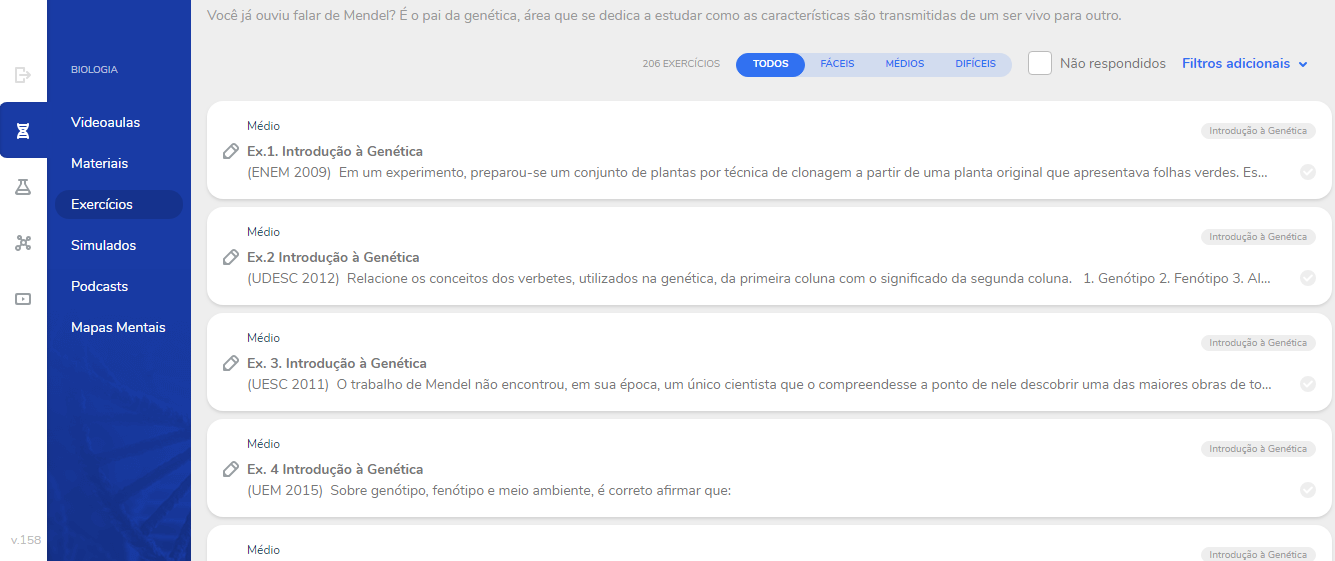
Task: Open the video player icon in rail
Action: point(23,299)
